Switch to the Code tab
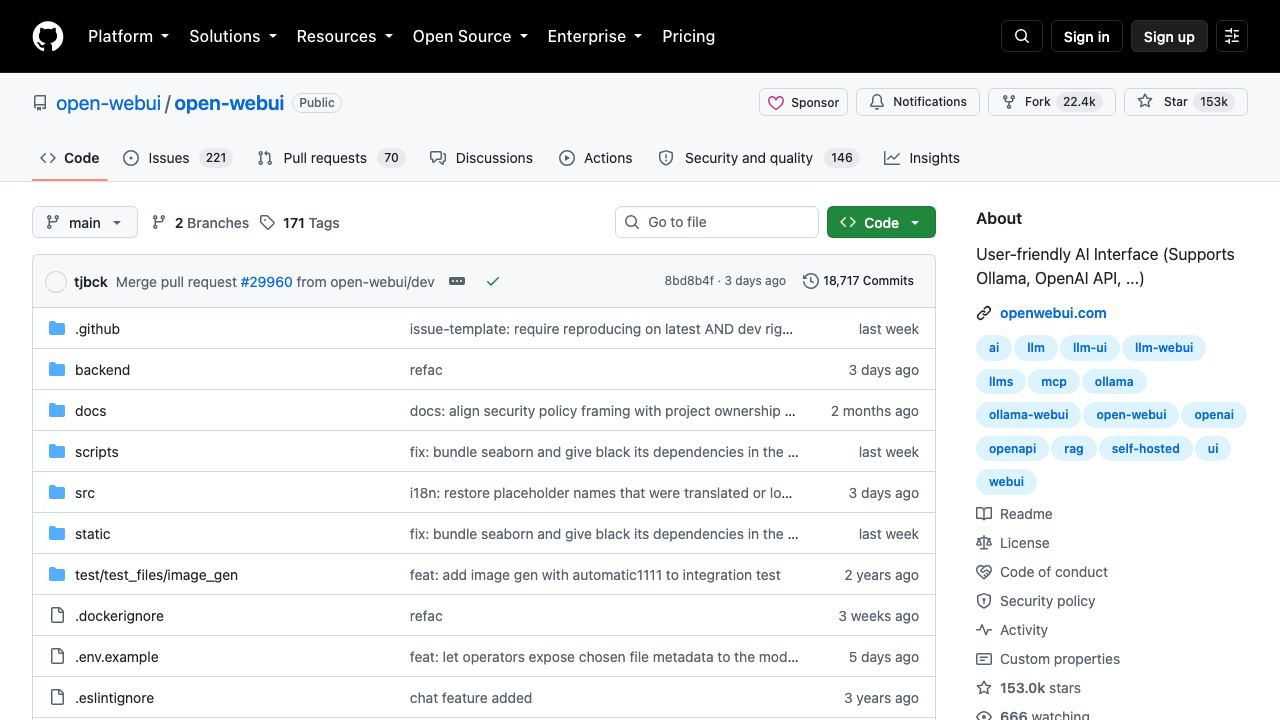 (x=70, y=158)
